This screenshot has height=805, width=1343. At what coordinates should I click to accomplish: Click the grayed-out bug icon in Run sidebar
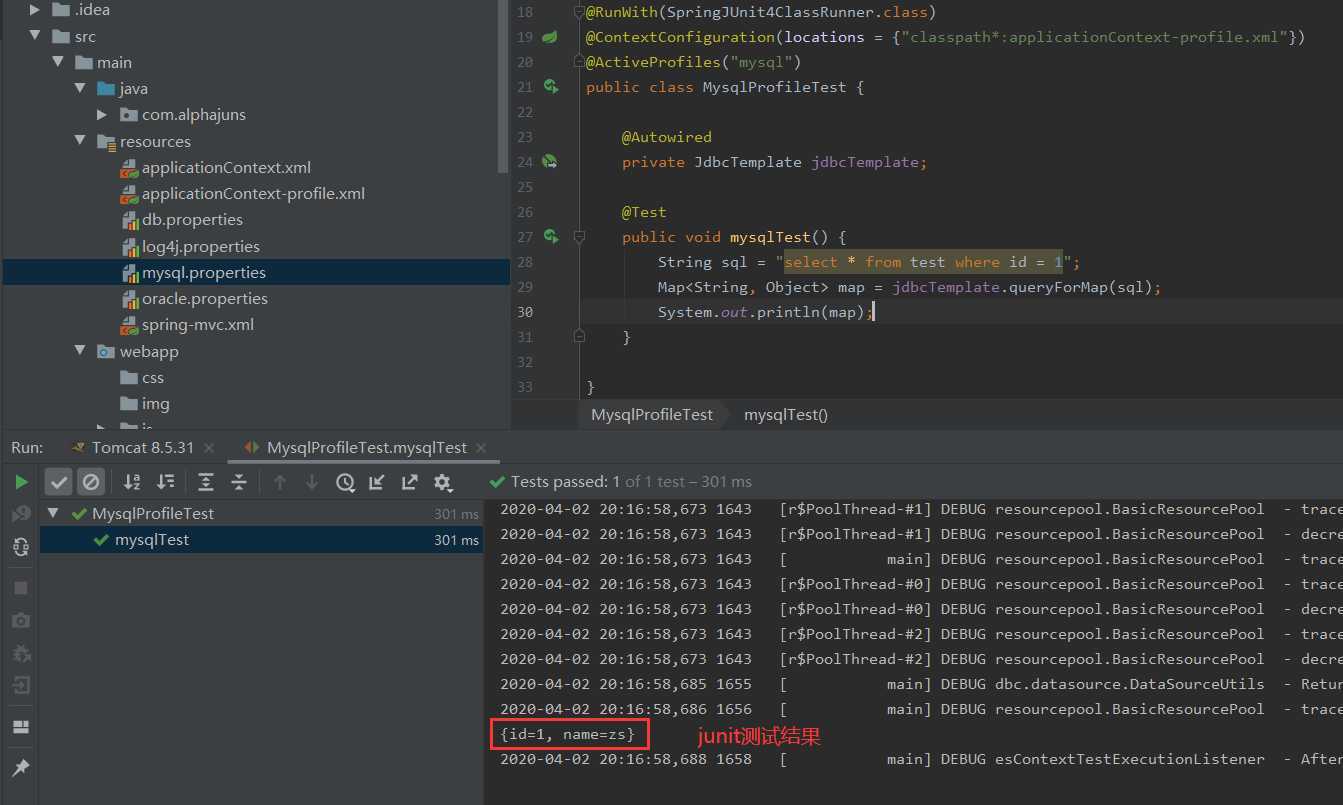[21, 653]
